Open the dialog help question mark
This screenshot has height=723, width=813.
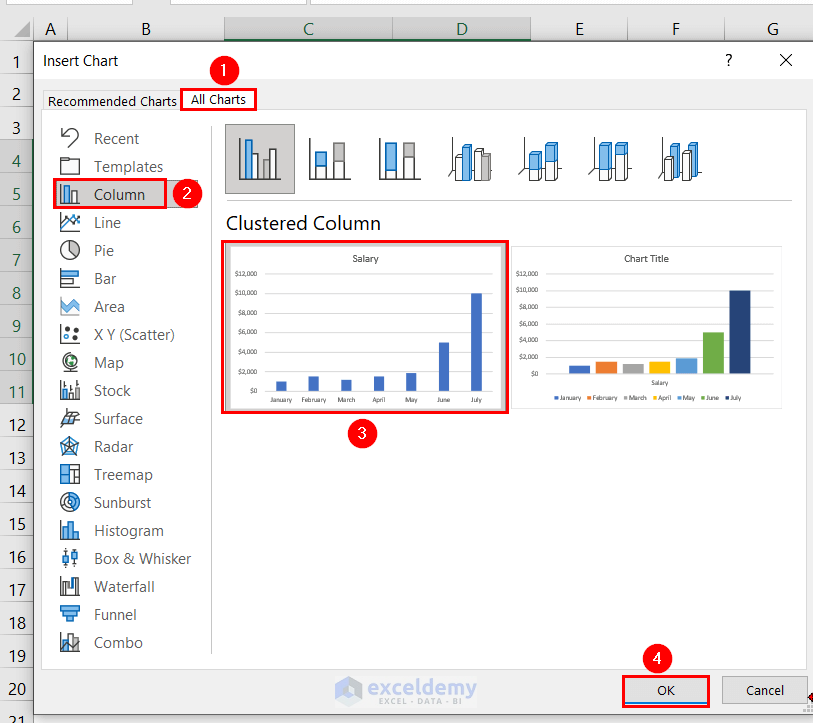(728, 60)
